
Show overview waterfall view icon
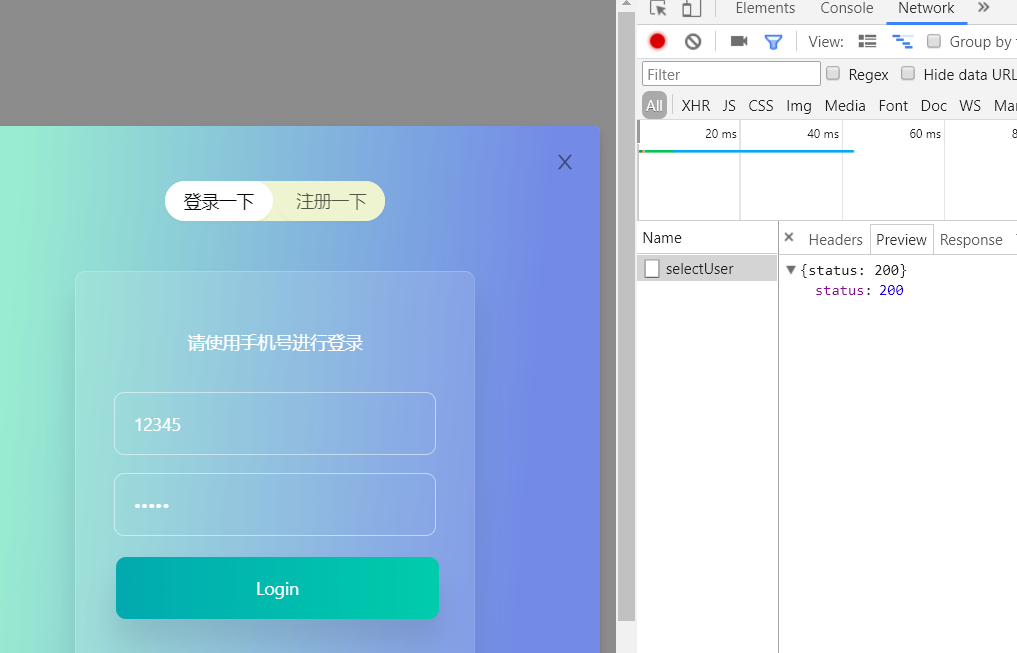(x=902, y=42)
